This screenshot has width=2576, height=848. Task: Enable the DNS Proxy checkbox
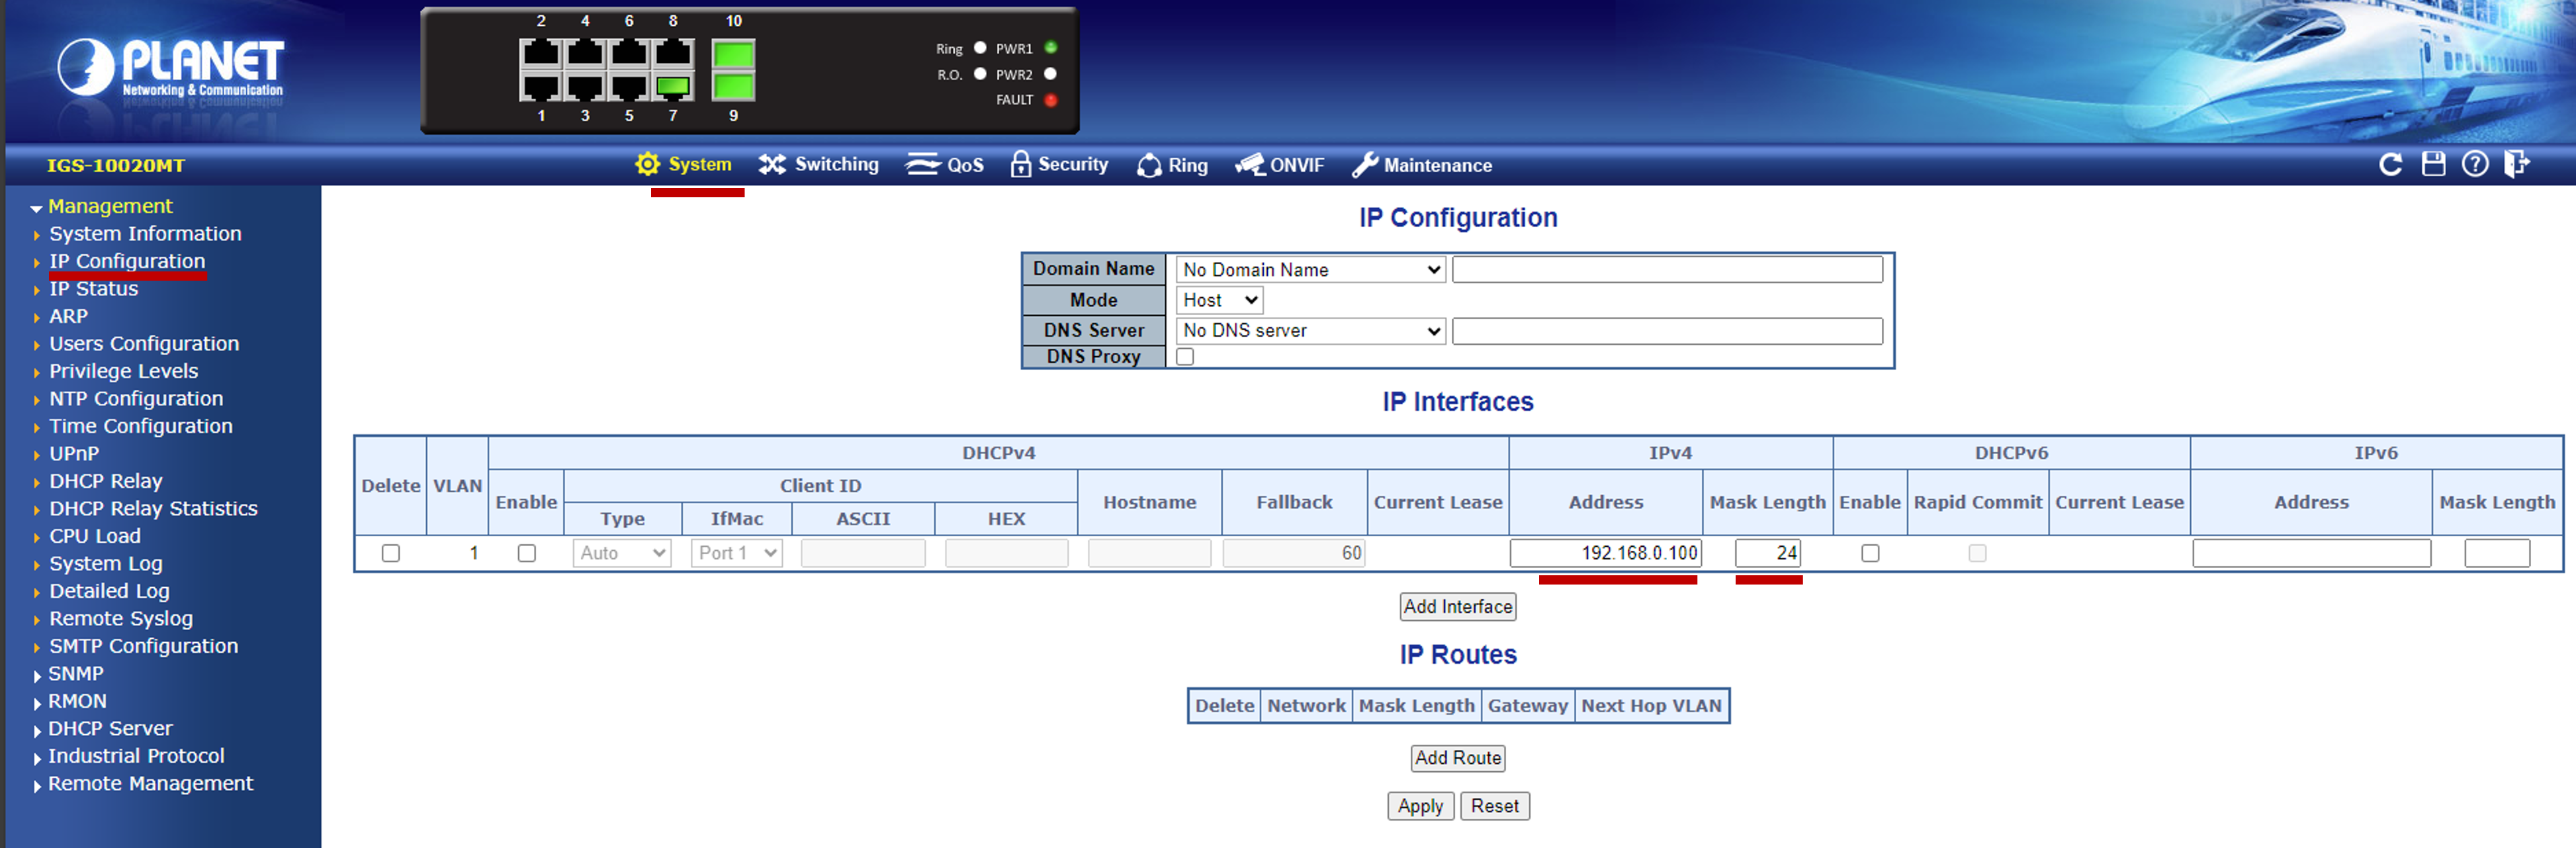(1185, 356)
